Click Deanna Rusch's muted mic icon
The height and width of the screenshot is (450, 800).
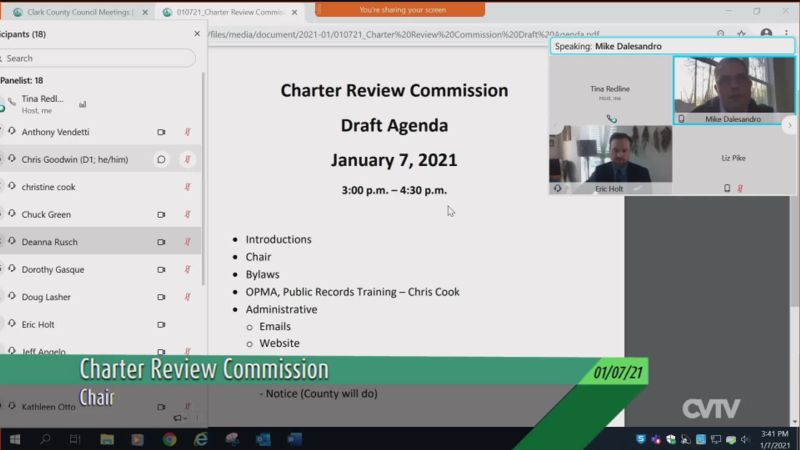[187, 242]
